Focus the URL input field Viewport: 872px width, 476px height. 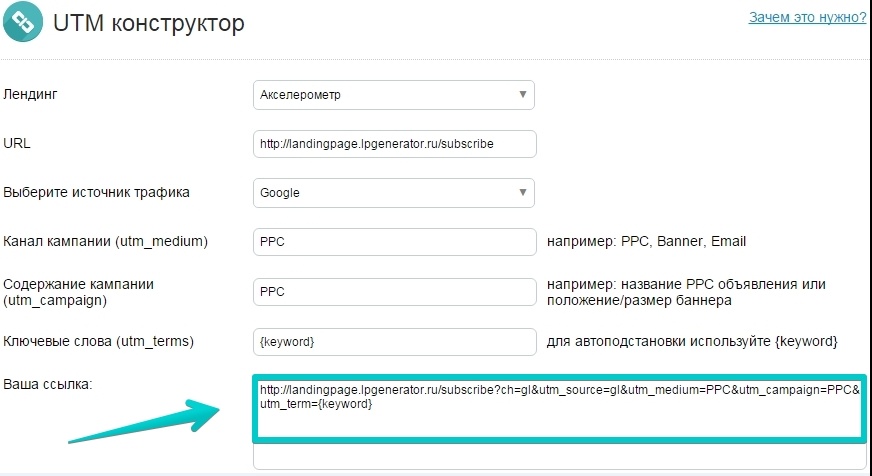pyautogui.click(x=395, y=144)
